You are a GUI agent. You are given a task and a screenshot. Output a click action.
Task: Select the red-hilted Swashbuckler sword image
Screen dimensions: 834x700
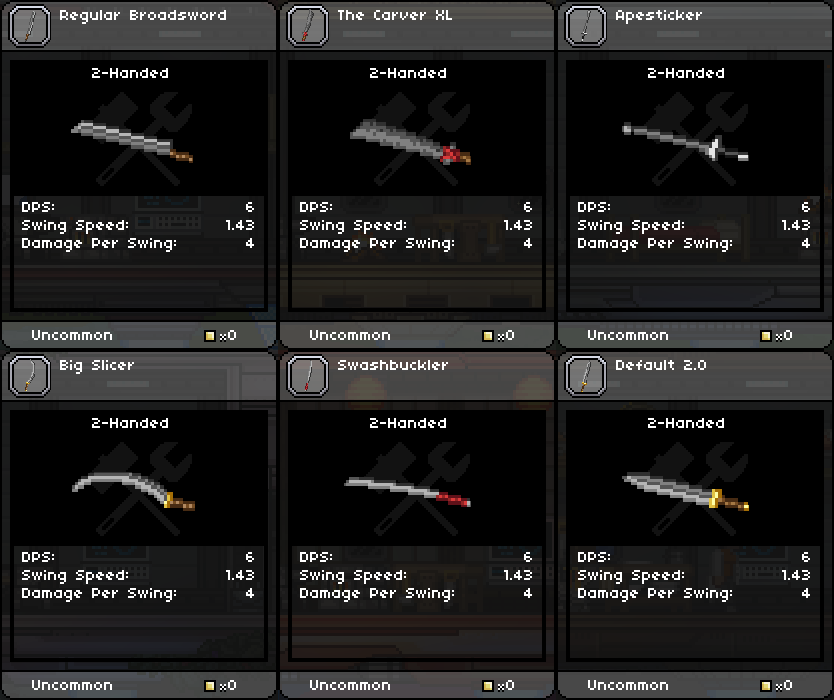click(x=408, y=492)
